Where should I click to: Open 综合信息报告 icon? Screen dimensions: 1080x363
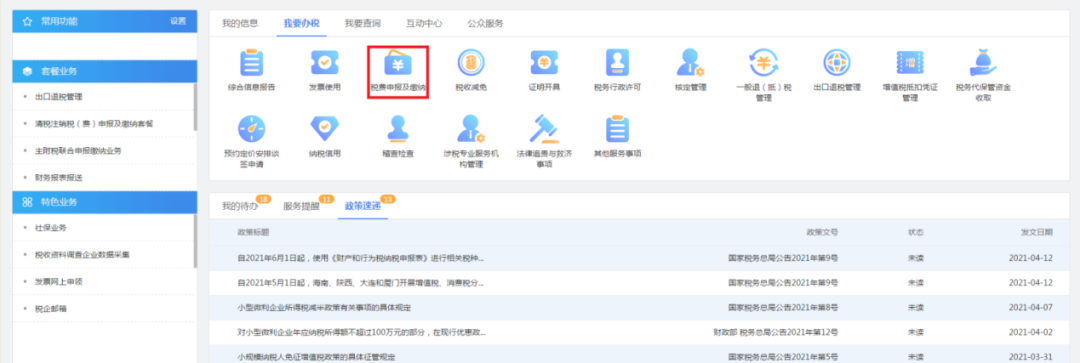tap(251, 63)
